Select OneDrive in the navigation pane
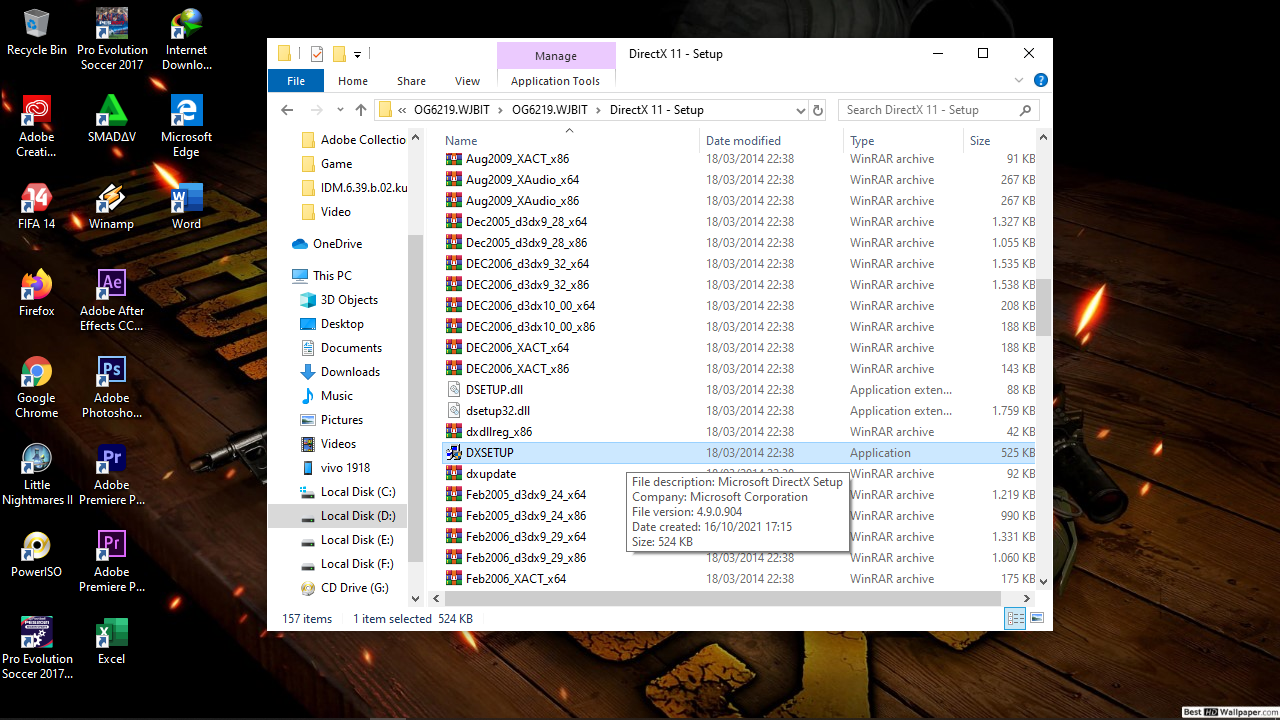 pos(337,244)
